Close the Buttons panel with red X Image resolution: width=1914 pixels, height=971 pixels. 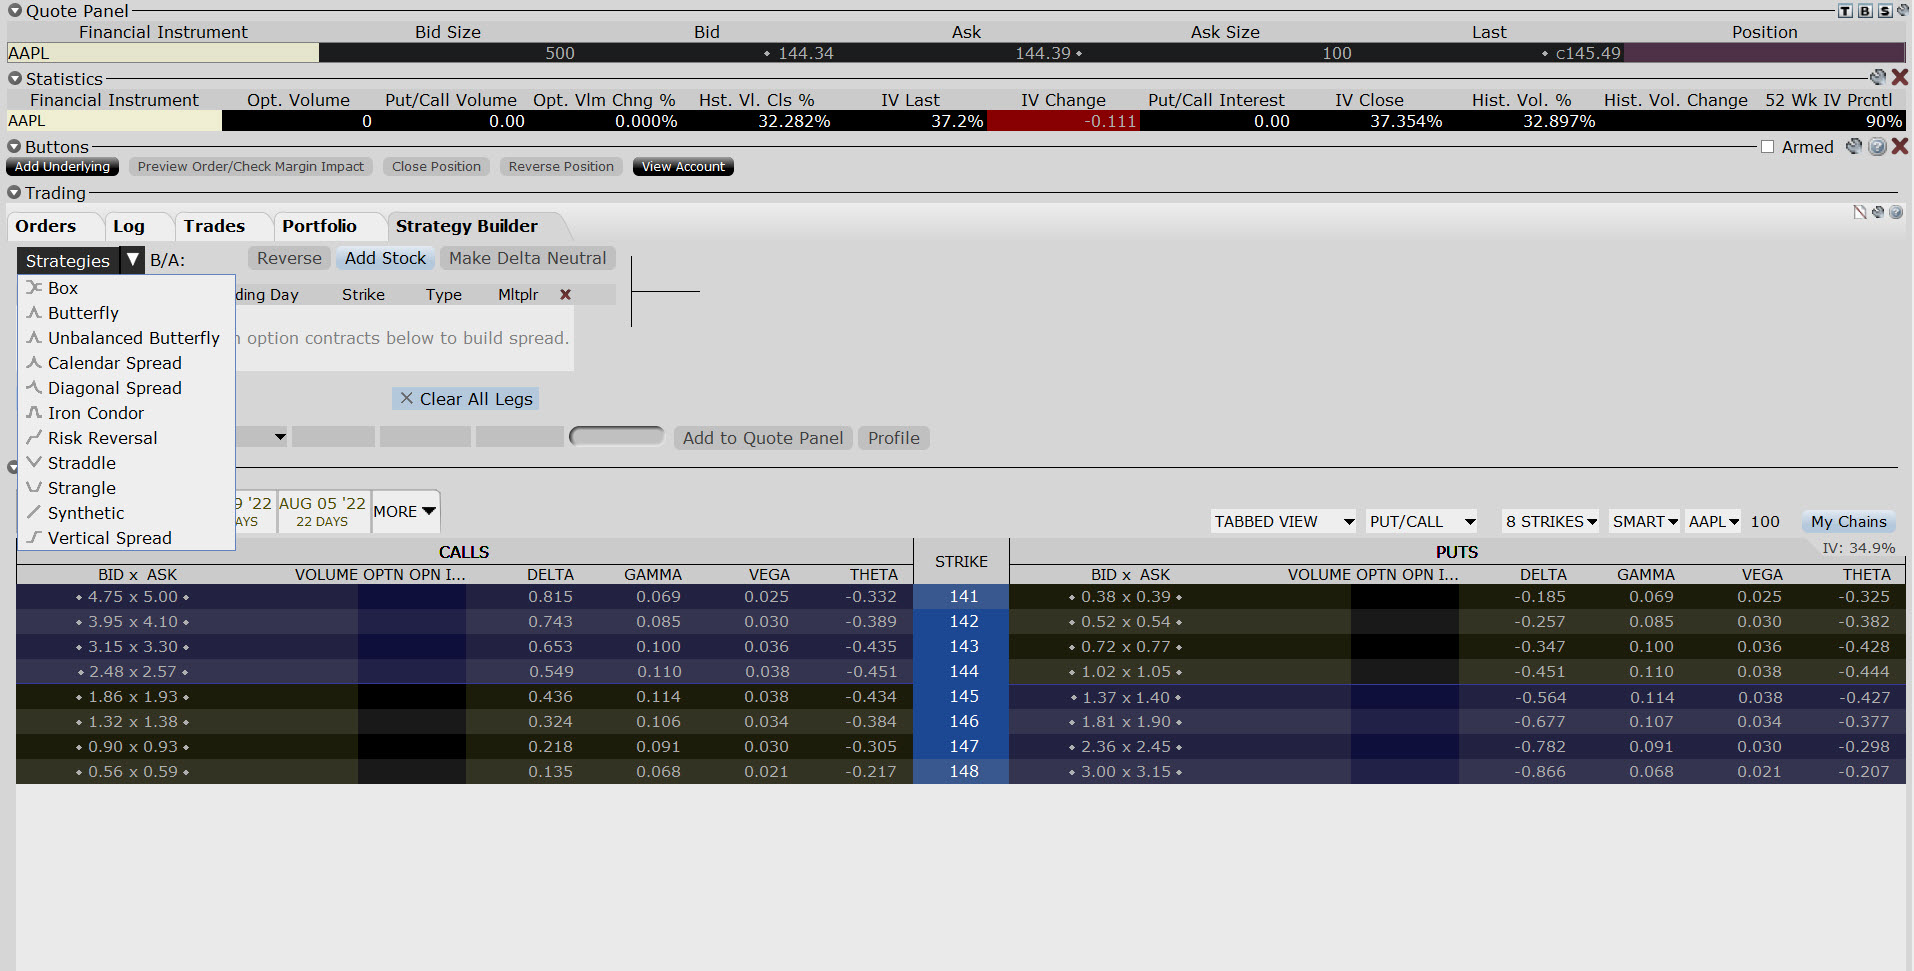(x=1900, y=146)
